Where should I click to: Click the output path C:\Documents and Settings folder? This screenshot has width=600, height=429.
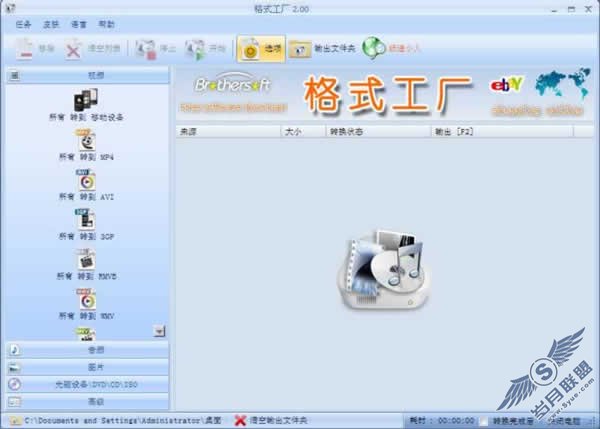(123, 421)
